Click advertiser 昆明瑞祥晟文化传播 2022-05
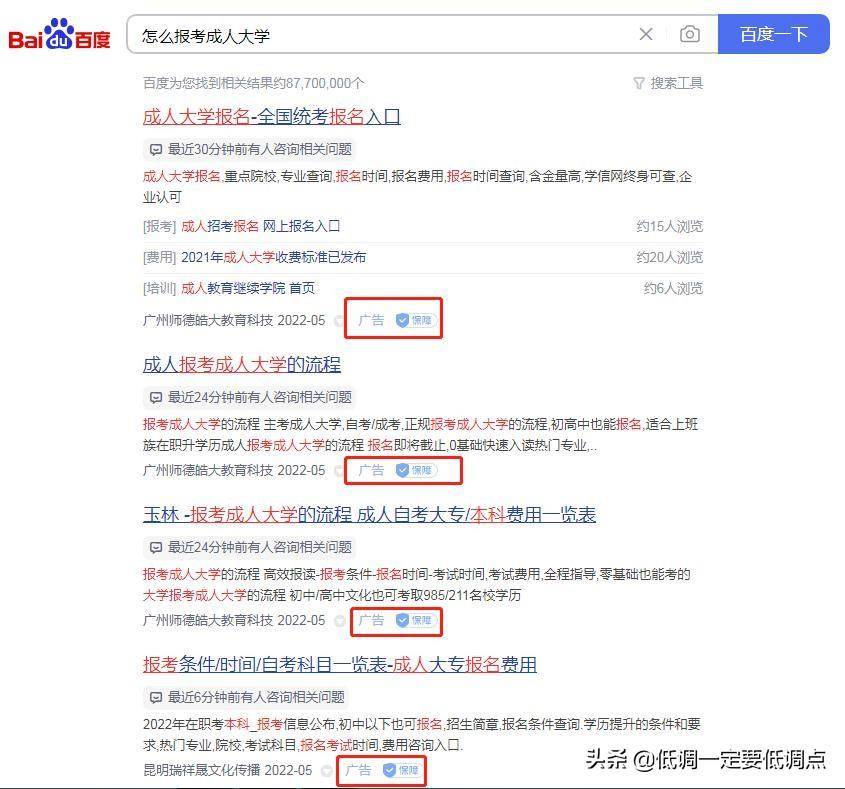 [227, 770]
